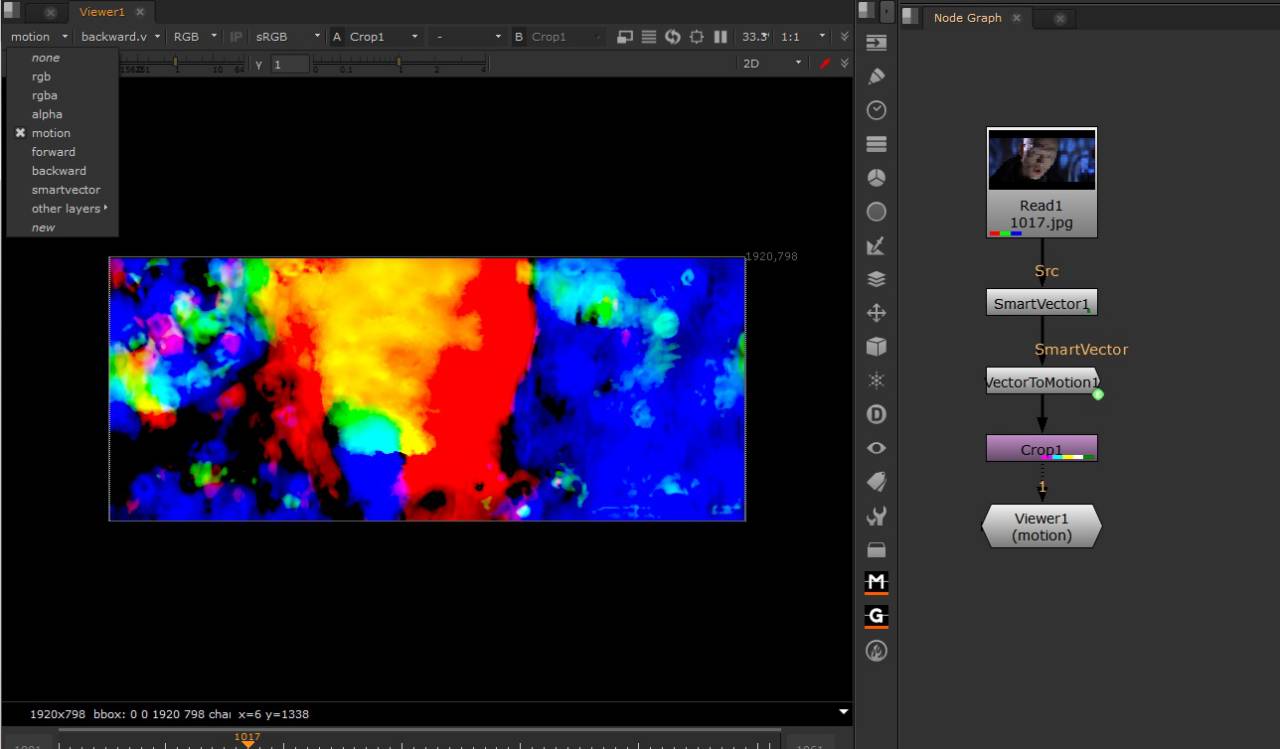Switch to the Node Graph tab
Screen dimensions: 1280x749
(x=967, y=18)
